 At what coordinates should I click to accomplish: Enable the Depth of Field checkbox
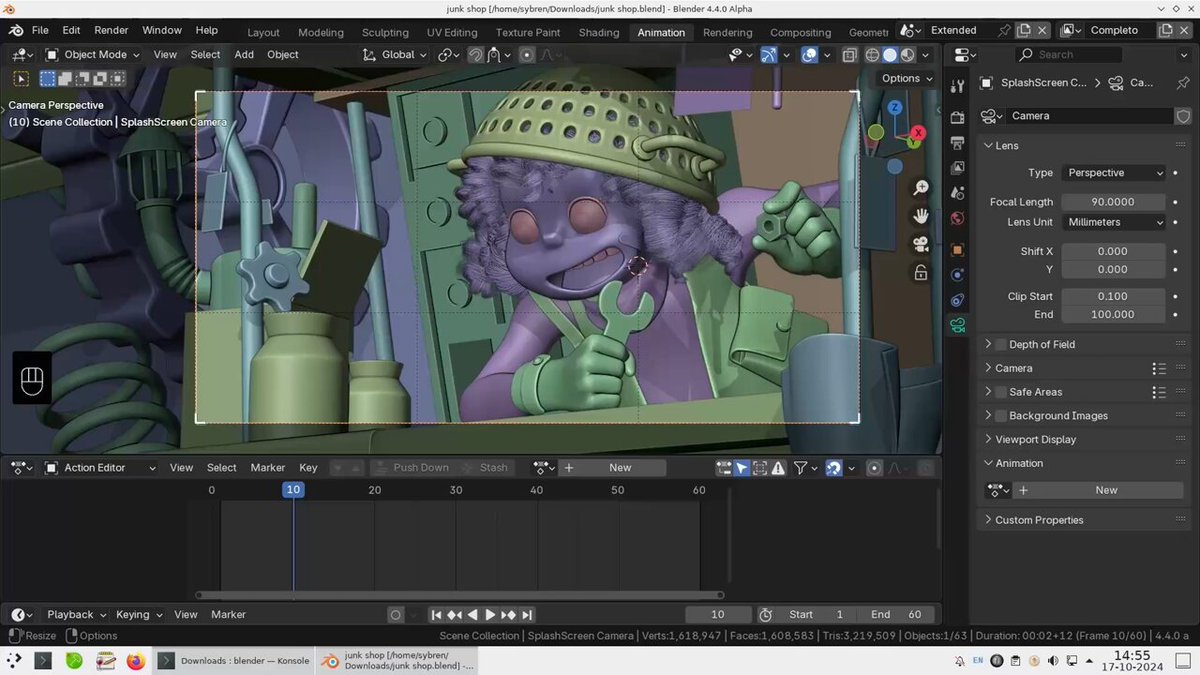tap(1001, 344)
